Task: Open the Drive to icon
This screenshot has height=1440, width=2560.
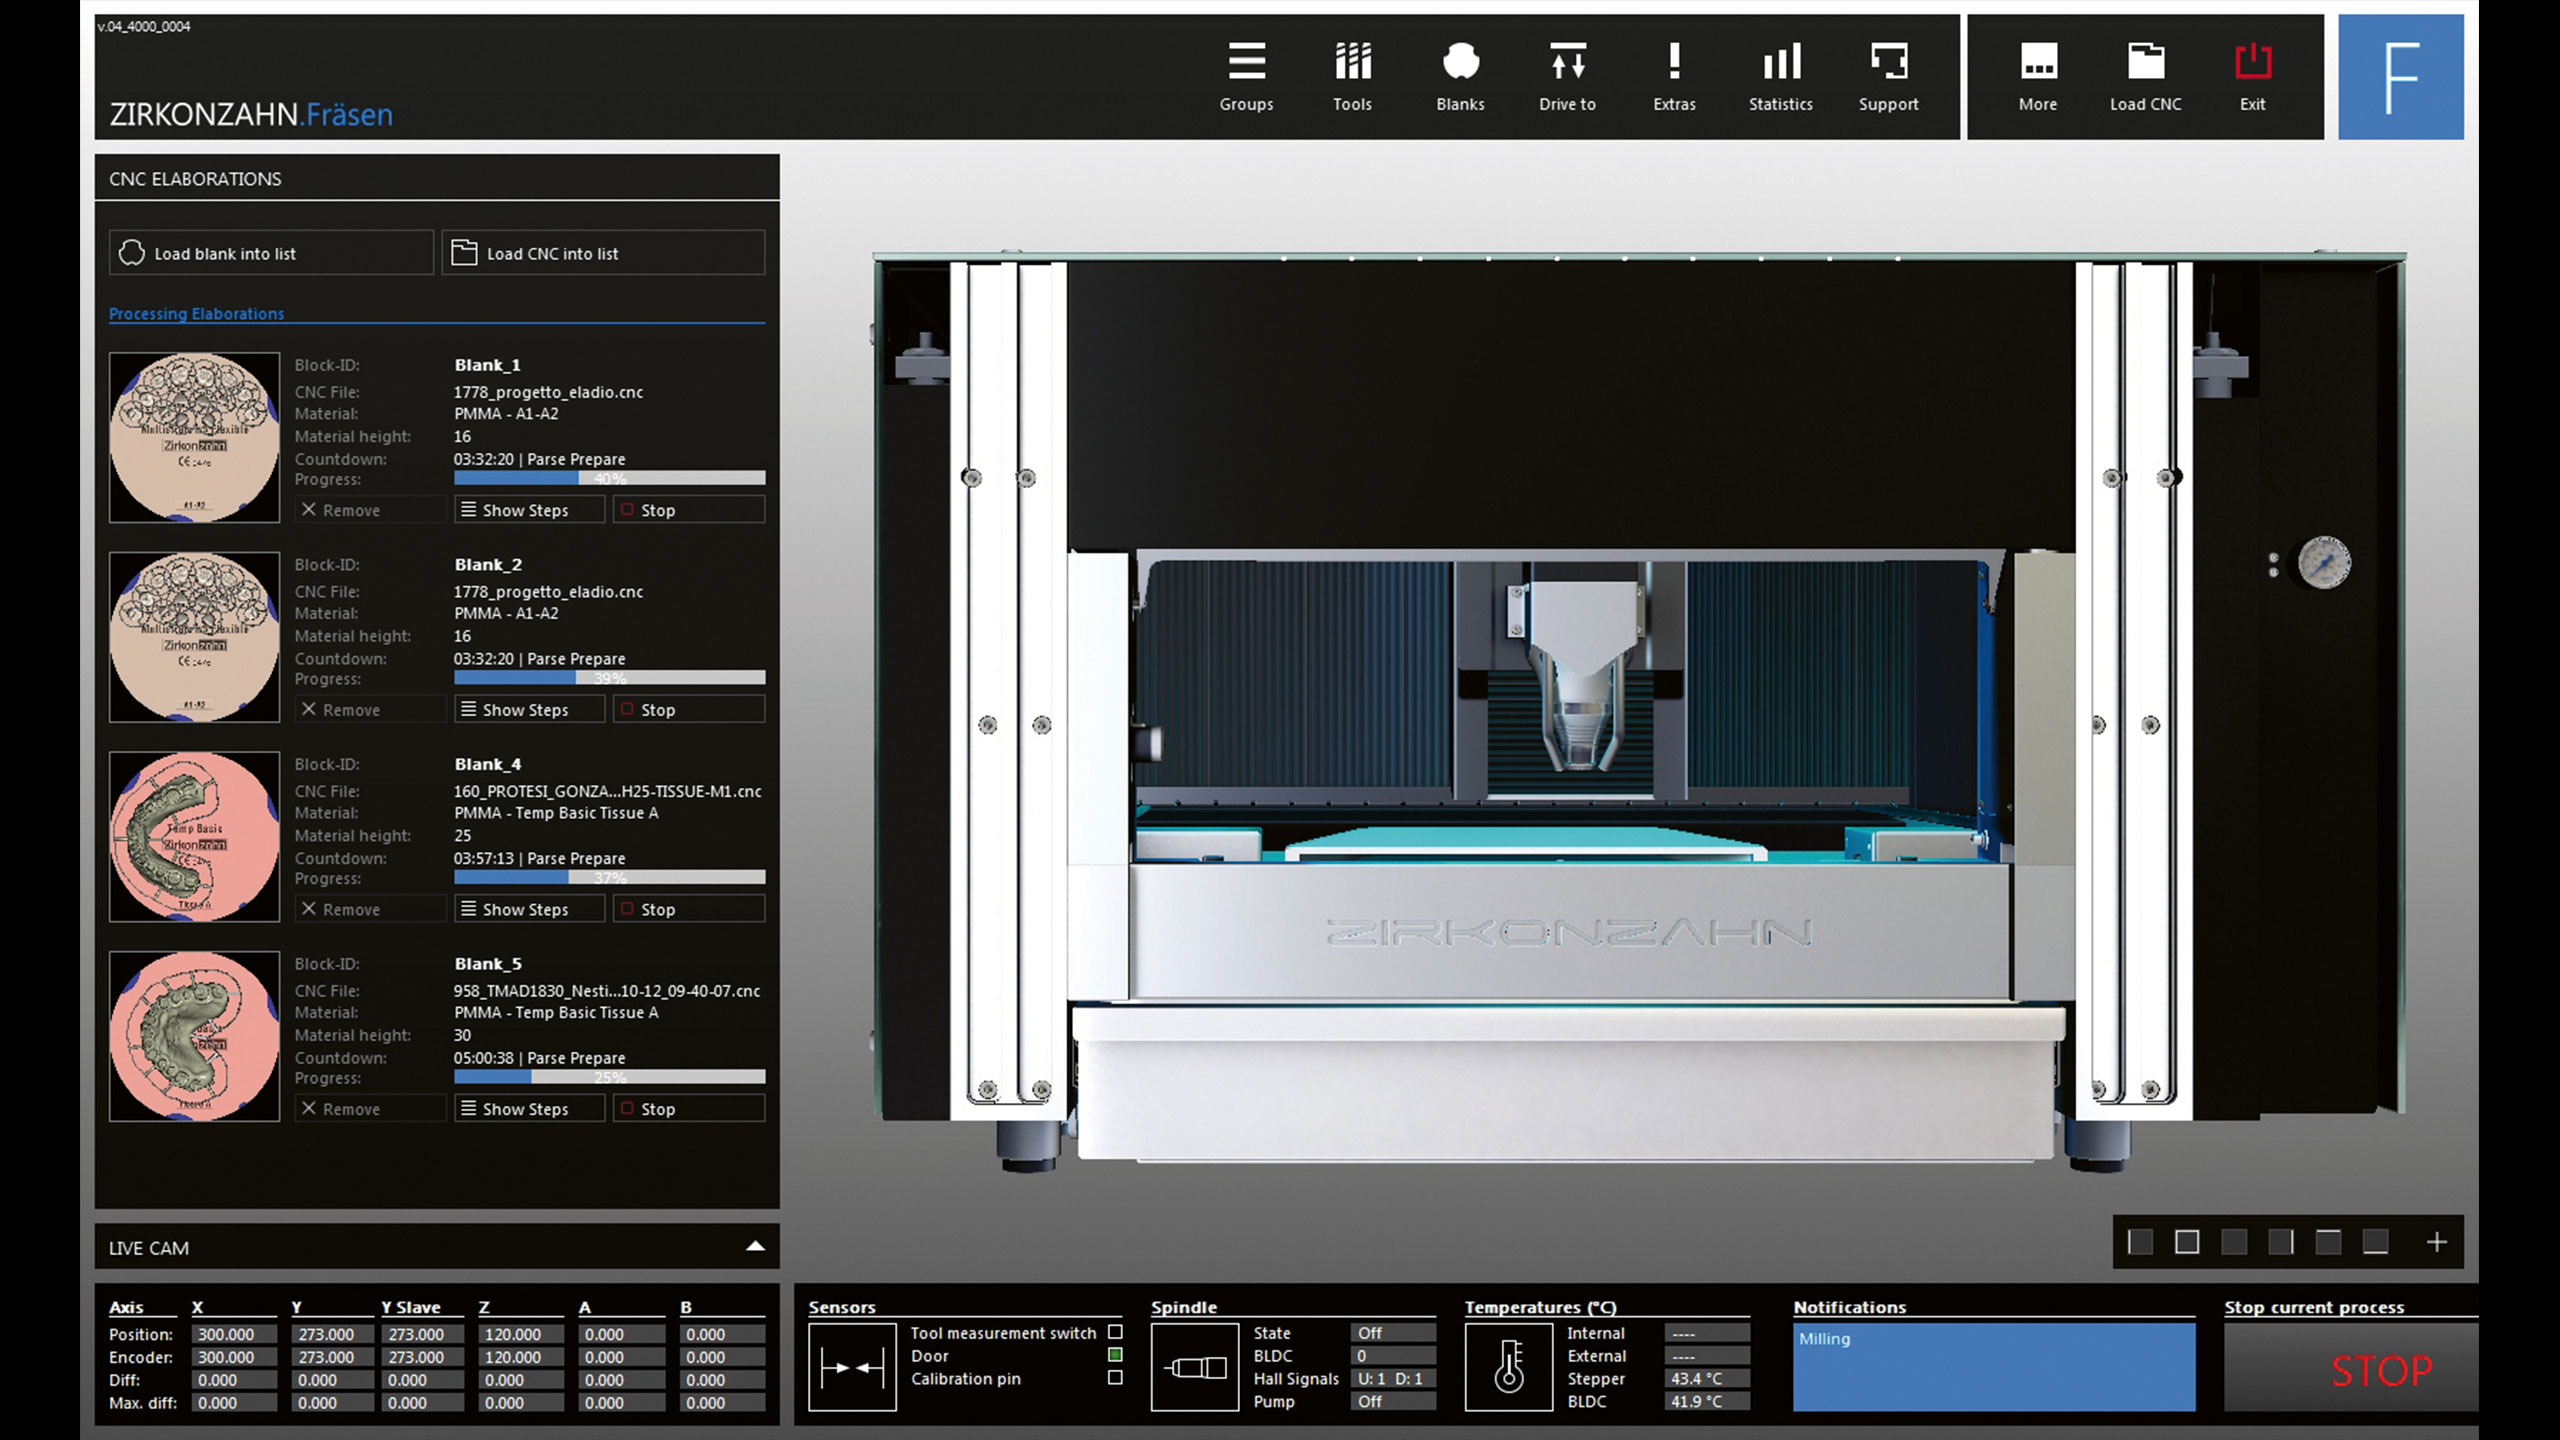Action: (1567, 62)
